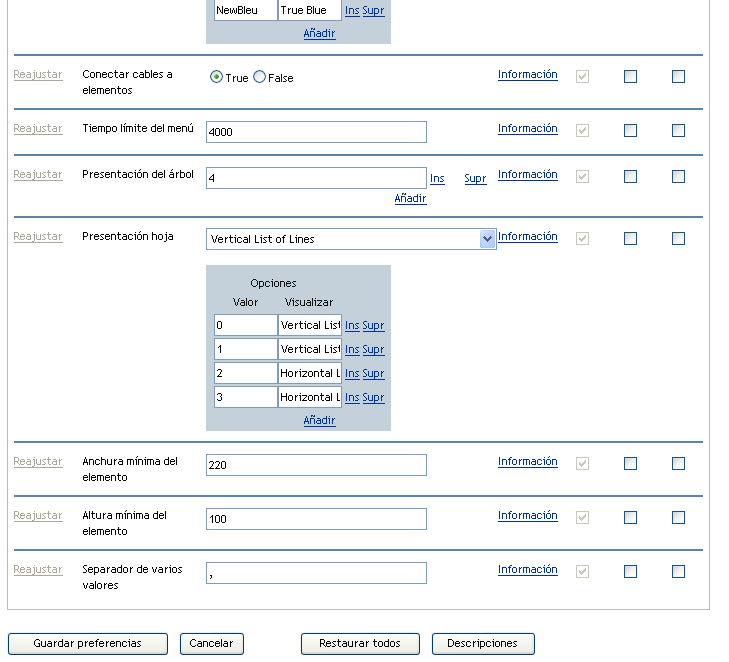Open Información for Presentación del árbol
Image resolution: width=729 pixels, height=662 pixels.
point(528,174)
